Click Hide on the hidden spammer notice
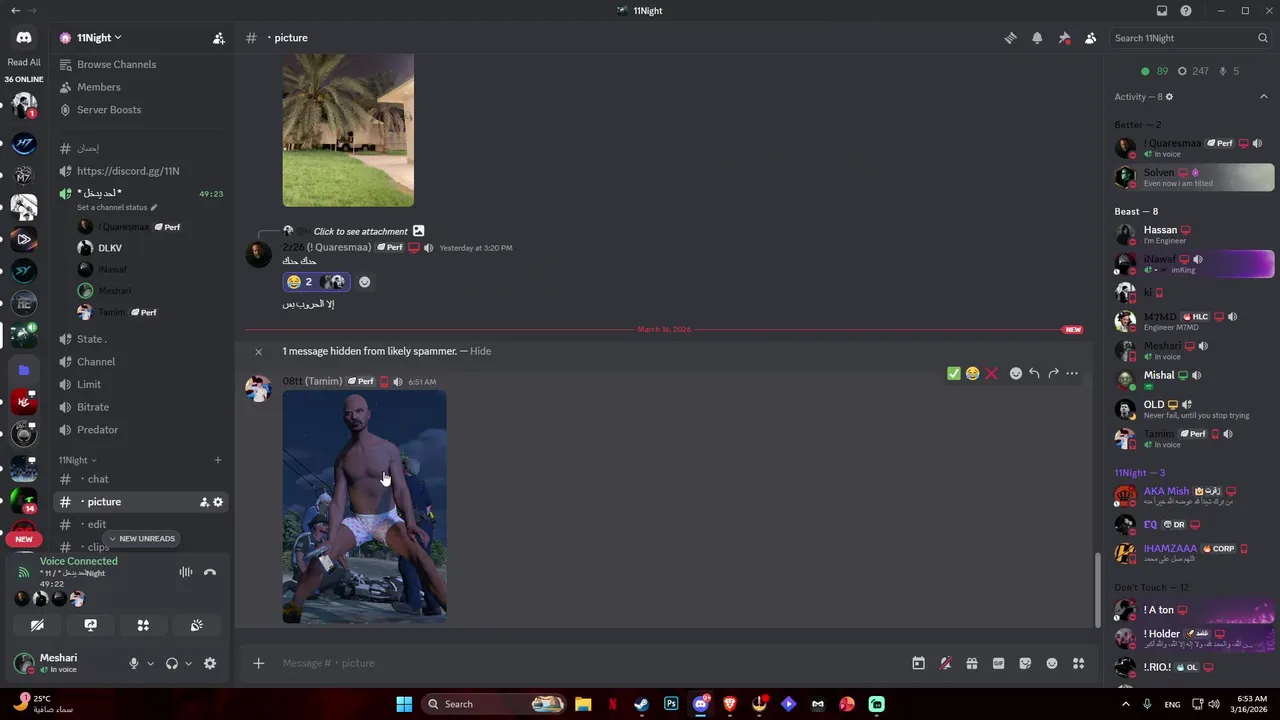This screenshot has width=1280, height=720. 480,351
